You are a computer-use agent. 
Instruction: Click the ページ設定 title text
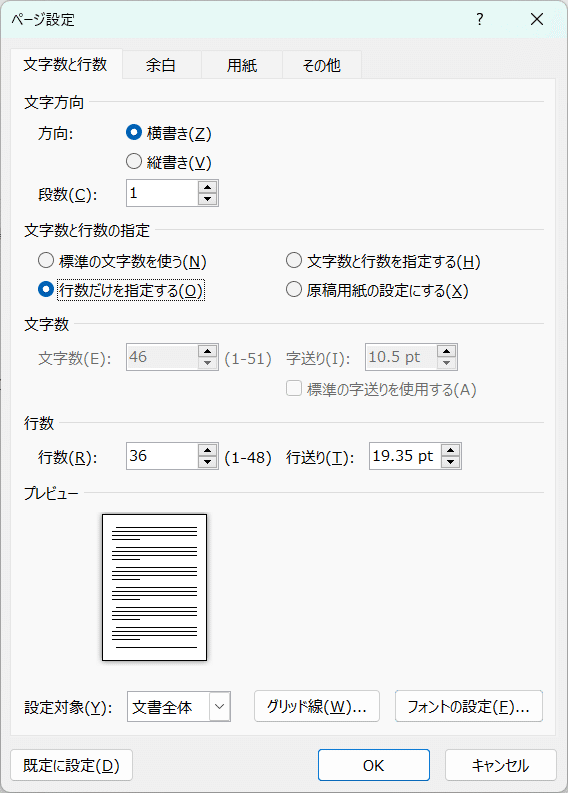(43, 20)
